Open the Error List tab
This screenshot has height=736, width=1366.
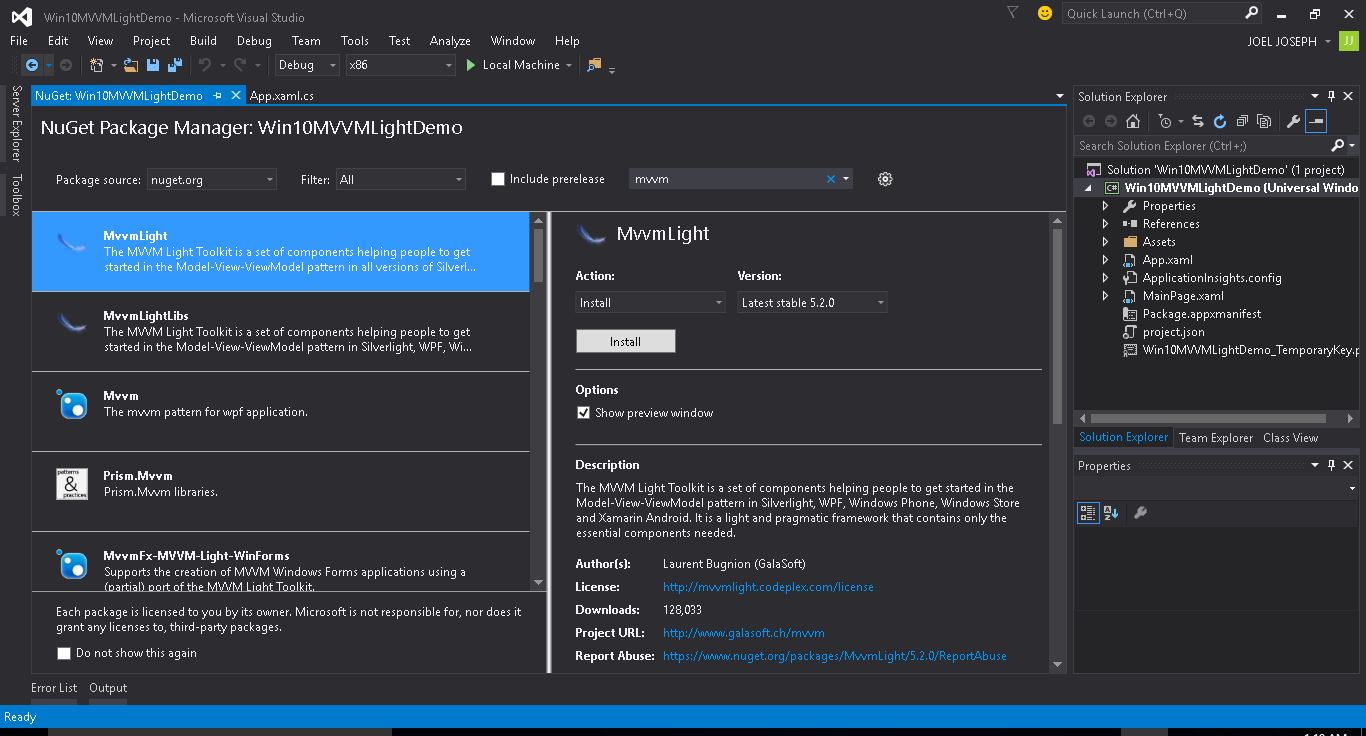click(54, 688)
